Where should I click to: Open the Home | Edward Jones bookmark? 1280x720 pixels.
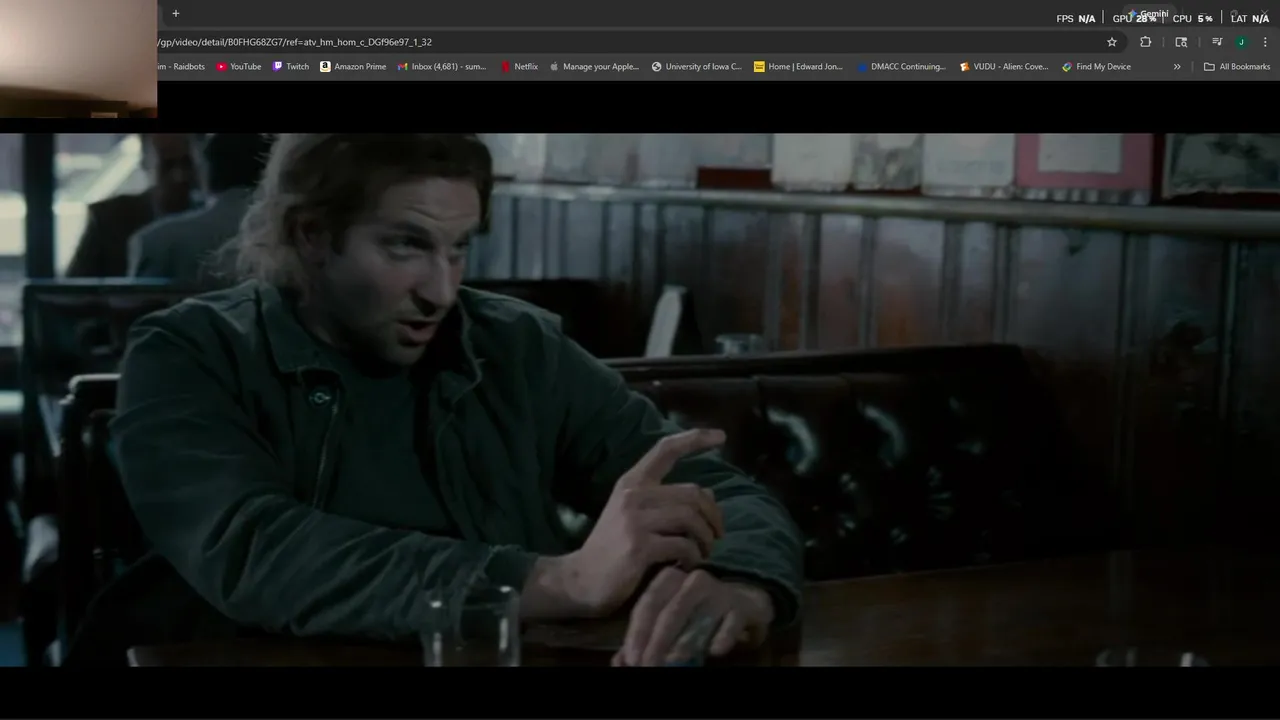coord(798,67)
